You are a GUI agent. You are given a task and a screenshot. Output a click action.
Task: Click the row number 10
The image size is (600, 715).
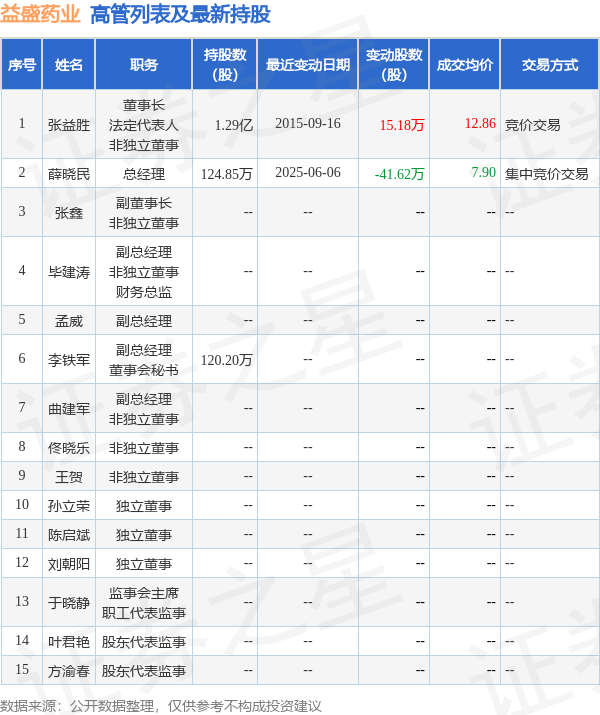coord(22,504)
